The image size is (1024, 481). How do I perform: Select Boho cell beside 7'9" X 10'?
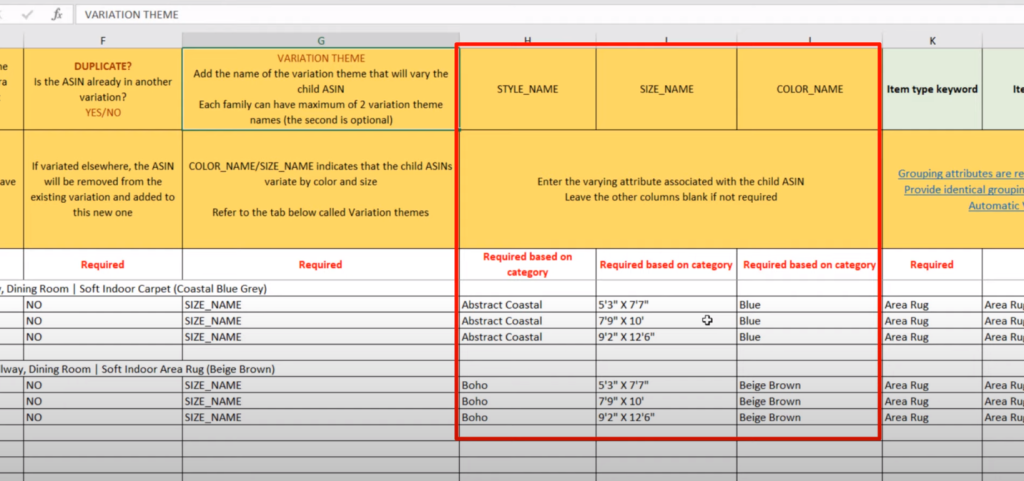coord(528,401)
